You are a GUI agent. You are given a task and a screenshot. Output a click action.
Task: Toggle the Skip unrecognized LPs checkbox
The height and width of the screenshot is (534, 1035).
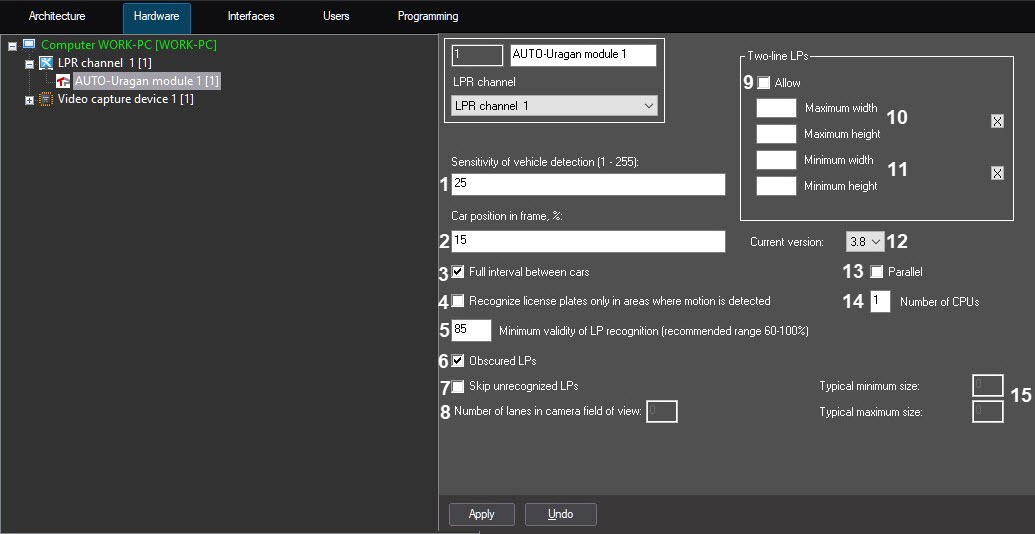click(458, 386)
